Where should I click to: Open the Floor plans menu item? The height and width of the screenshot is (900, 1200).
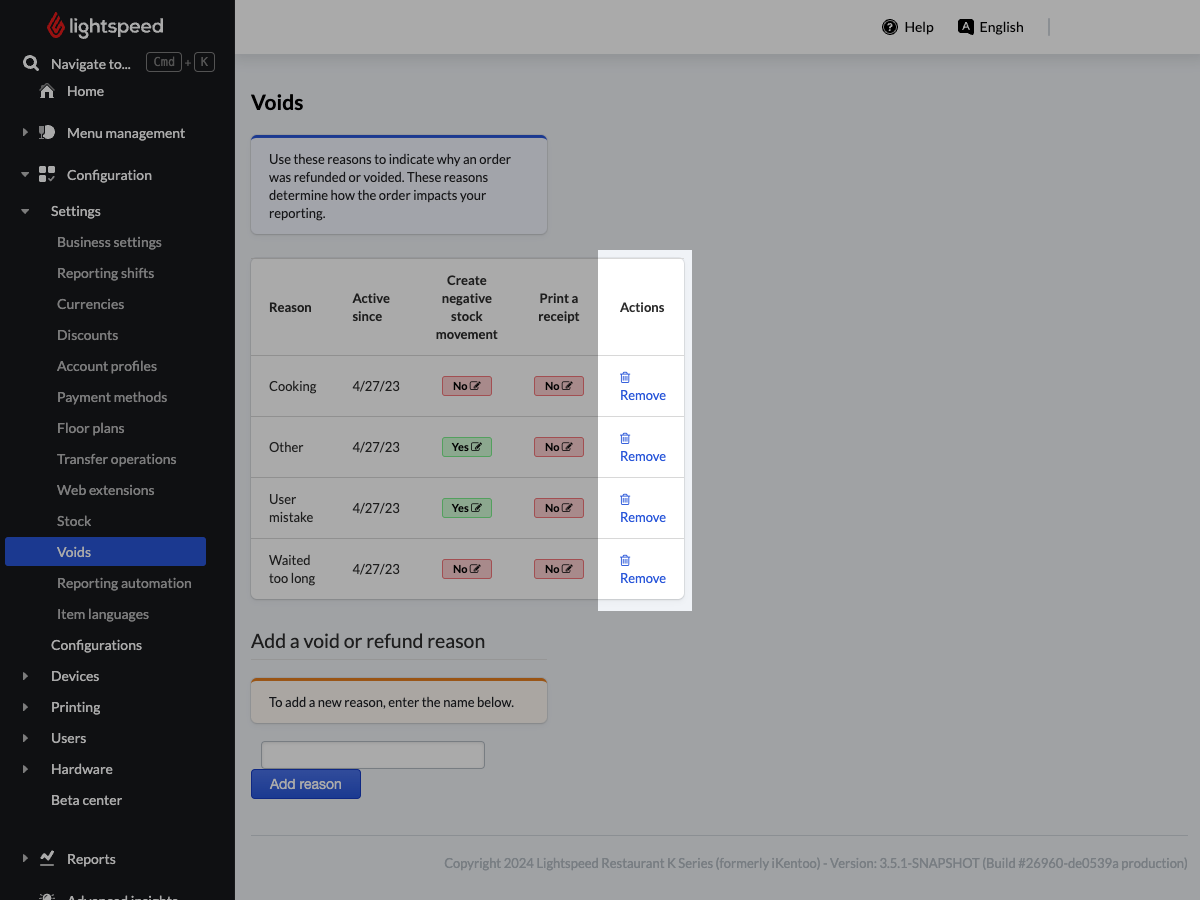[x=91, y=428]
